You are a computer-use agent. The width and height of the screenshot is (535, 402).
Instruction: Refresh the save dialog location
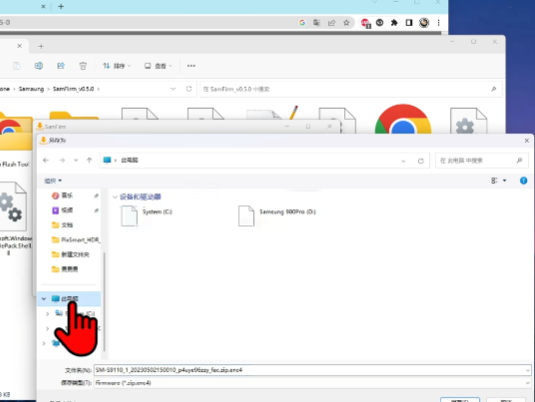click(x=421, y=161)
